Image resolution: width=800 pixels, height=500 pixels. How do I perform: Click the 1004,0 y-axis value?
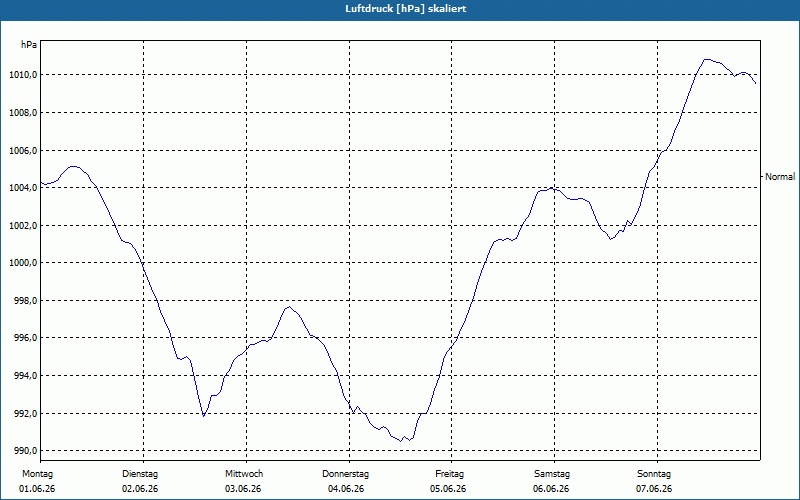[23, 188]
